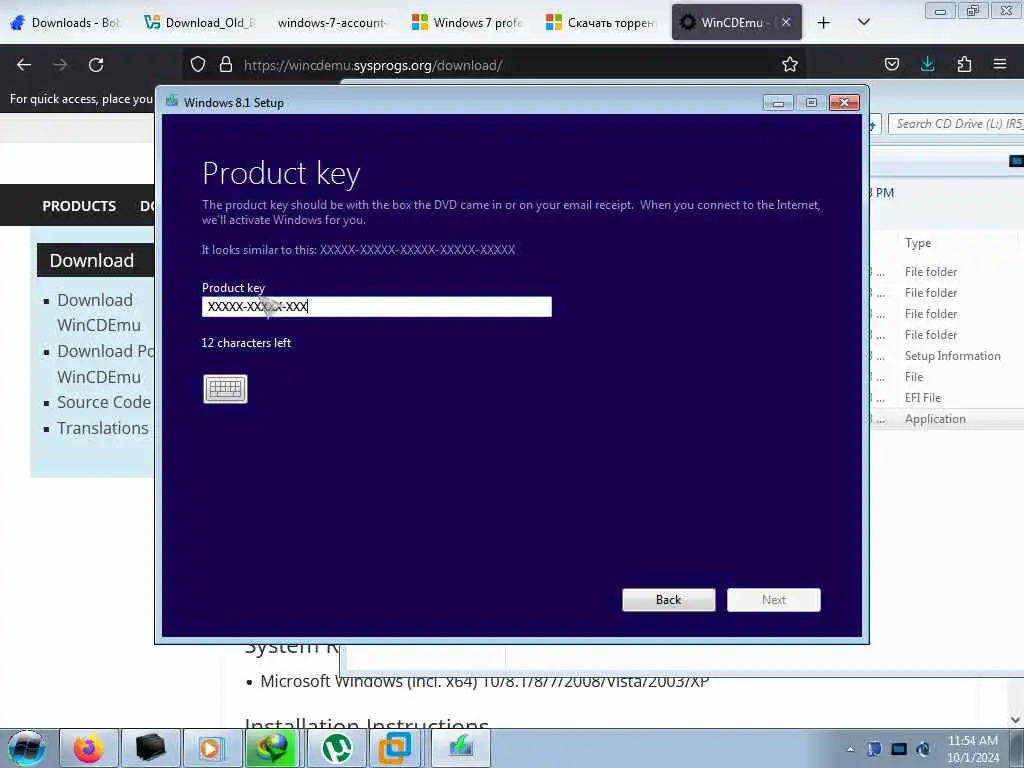This screenshot has width=1024, height=768.
Task: Minimize the Windows 8.1 Setup window
Action: (778, 103)
